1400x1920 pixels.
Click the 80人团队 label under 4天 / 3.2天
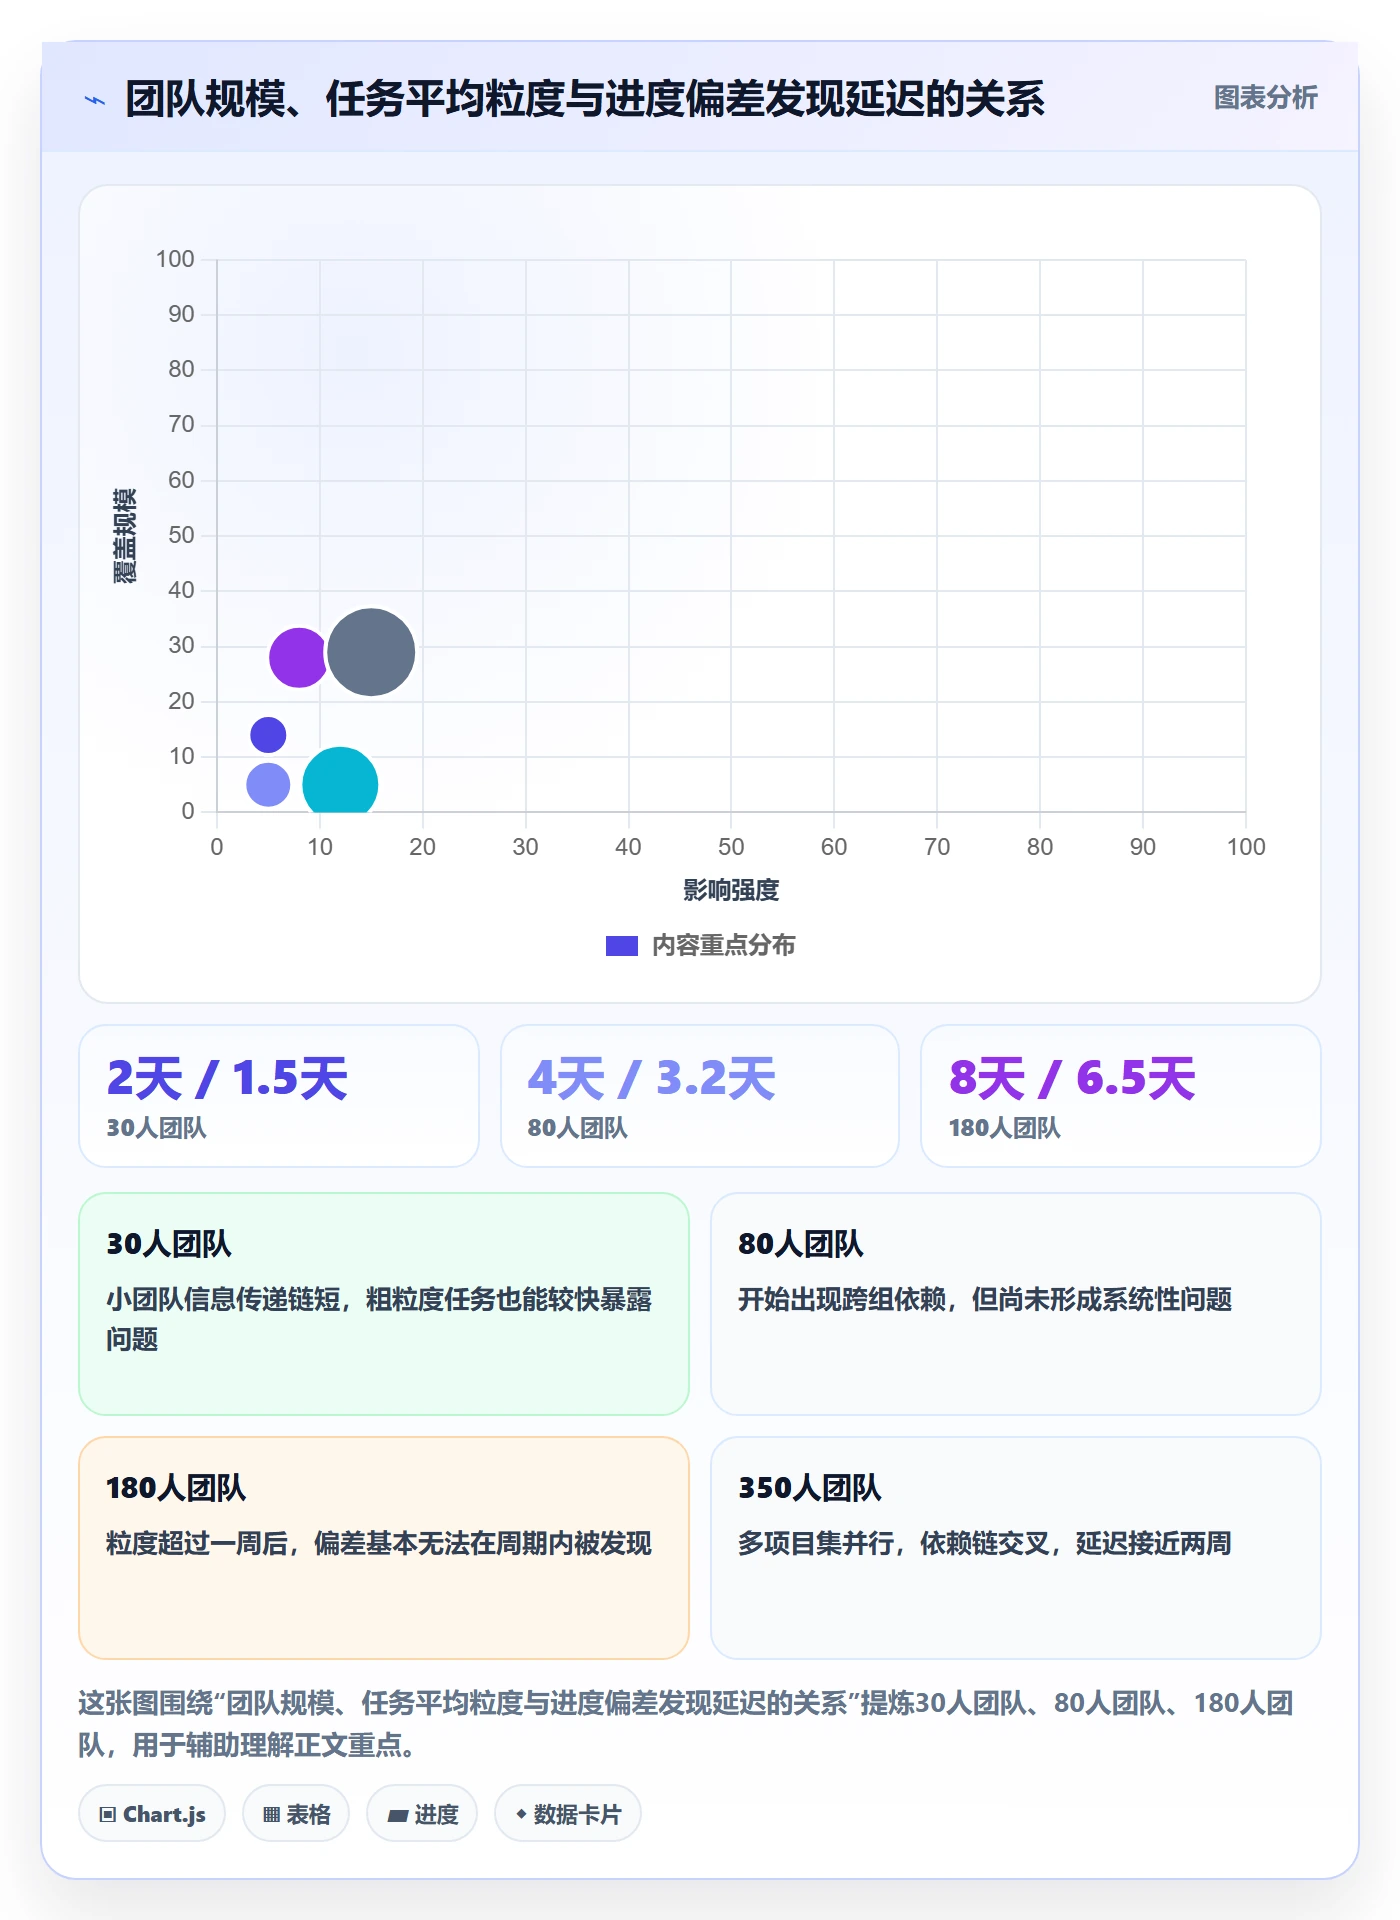coord(577,1128)
